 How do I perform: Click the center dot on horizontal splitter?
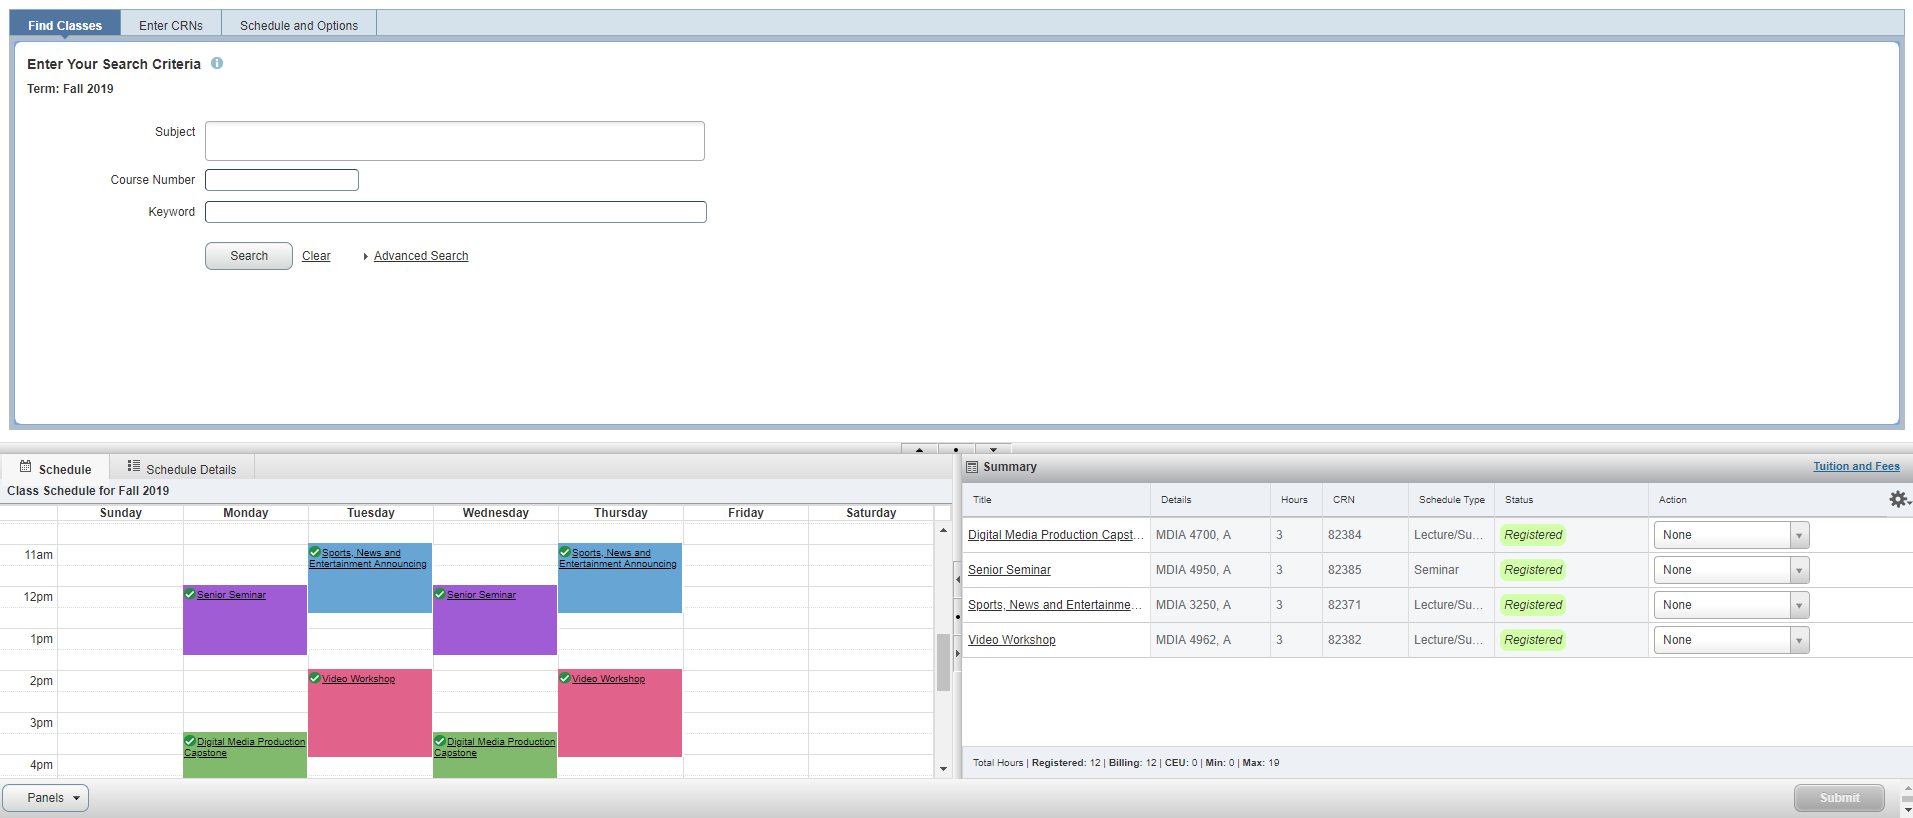[956, 450]
